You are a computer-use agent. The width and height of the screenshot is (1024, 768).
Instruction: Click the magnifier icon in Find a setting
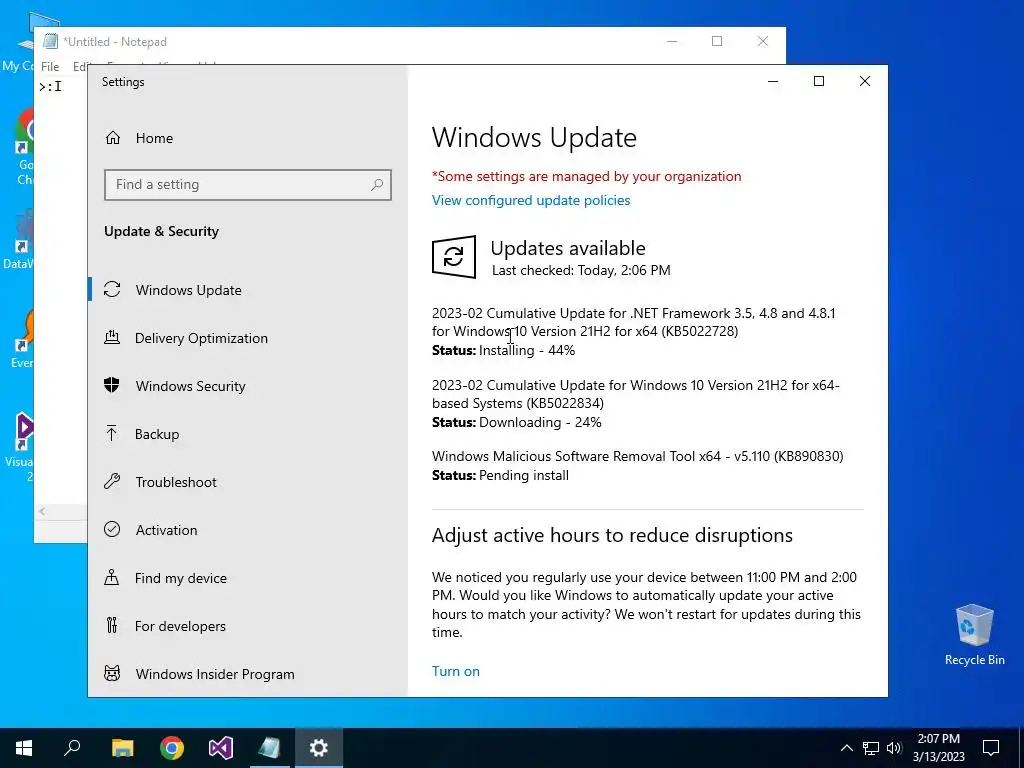pyautogui.click(x=377, y=185)
